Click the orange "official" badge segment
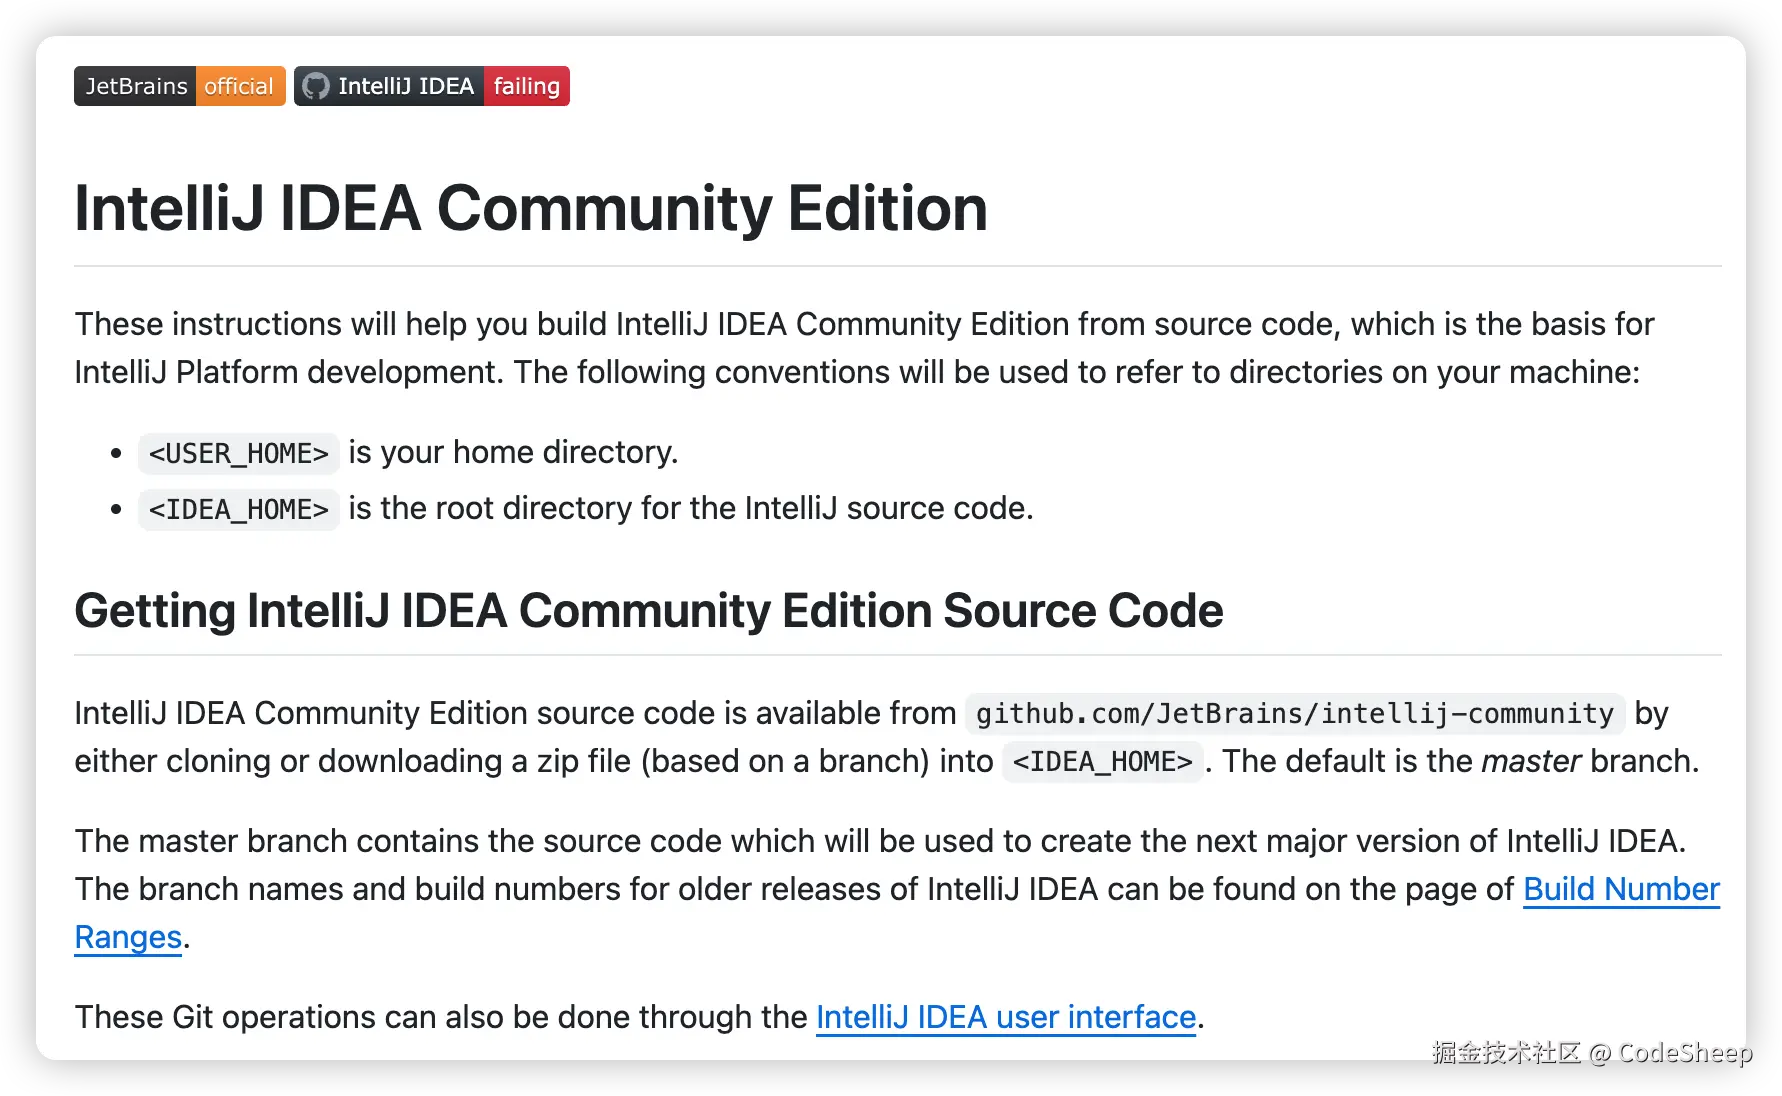The image size is (1782, 1096). (x=239, y=86)
